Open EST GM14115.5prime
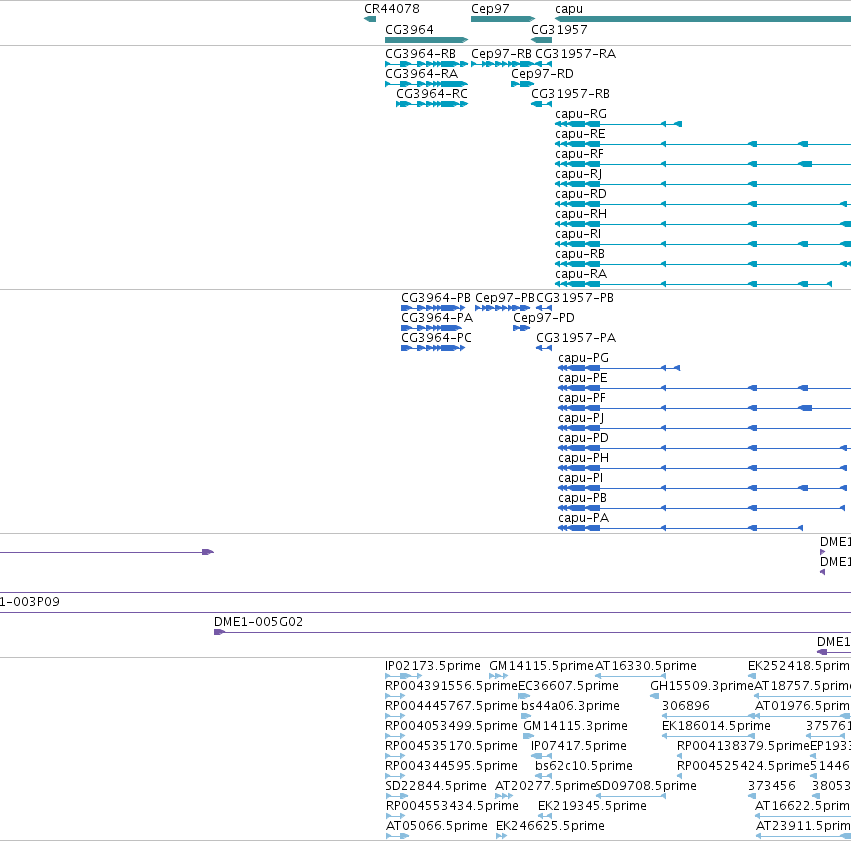This screenshot has width=851, height=841. pos(541,666)
